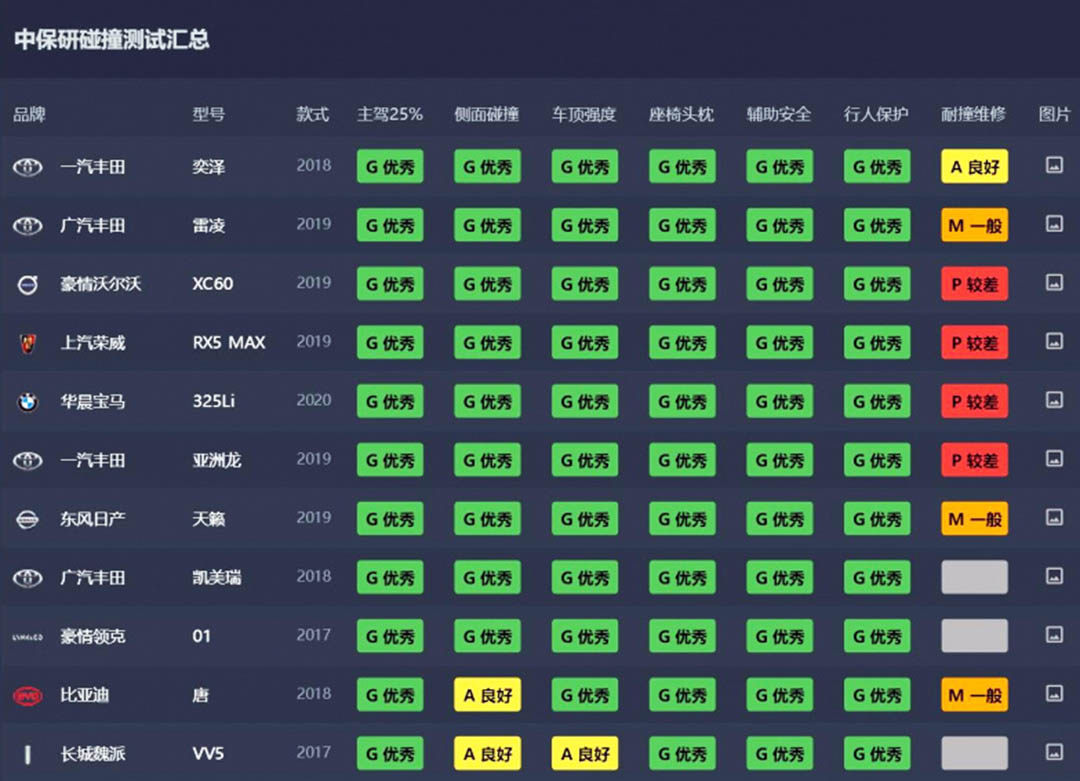Screen dimensions: 1080x781
Task: Click the BMW brand logo
Action: pyautogui.click(x=27, y=402)
